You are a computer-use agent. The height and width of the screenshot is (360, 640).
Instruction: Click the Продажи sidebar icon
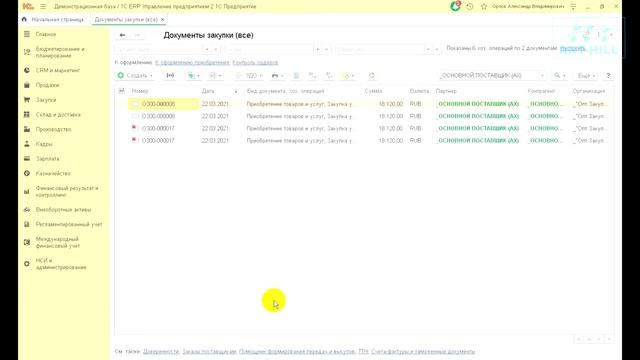tap(27, 85)
